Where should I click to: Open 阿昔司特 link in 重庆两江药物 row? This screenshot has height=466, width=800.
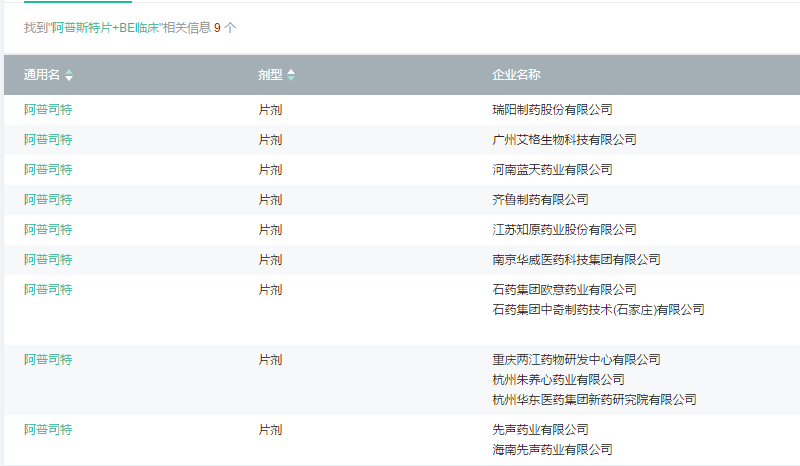coord(48,360)
